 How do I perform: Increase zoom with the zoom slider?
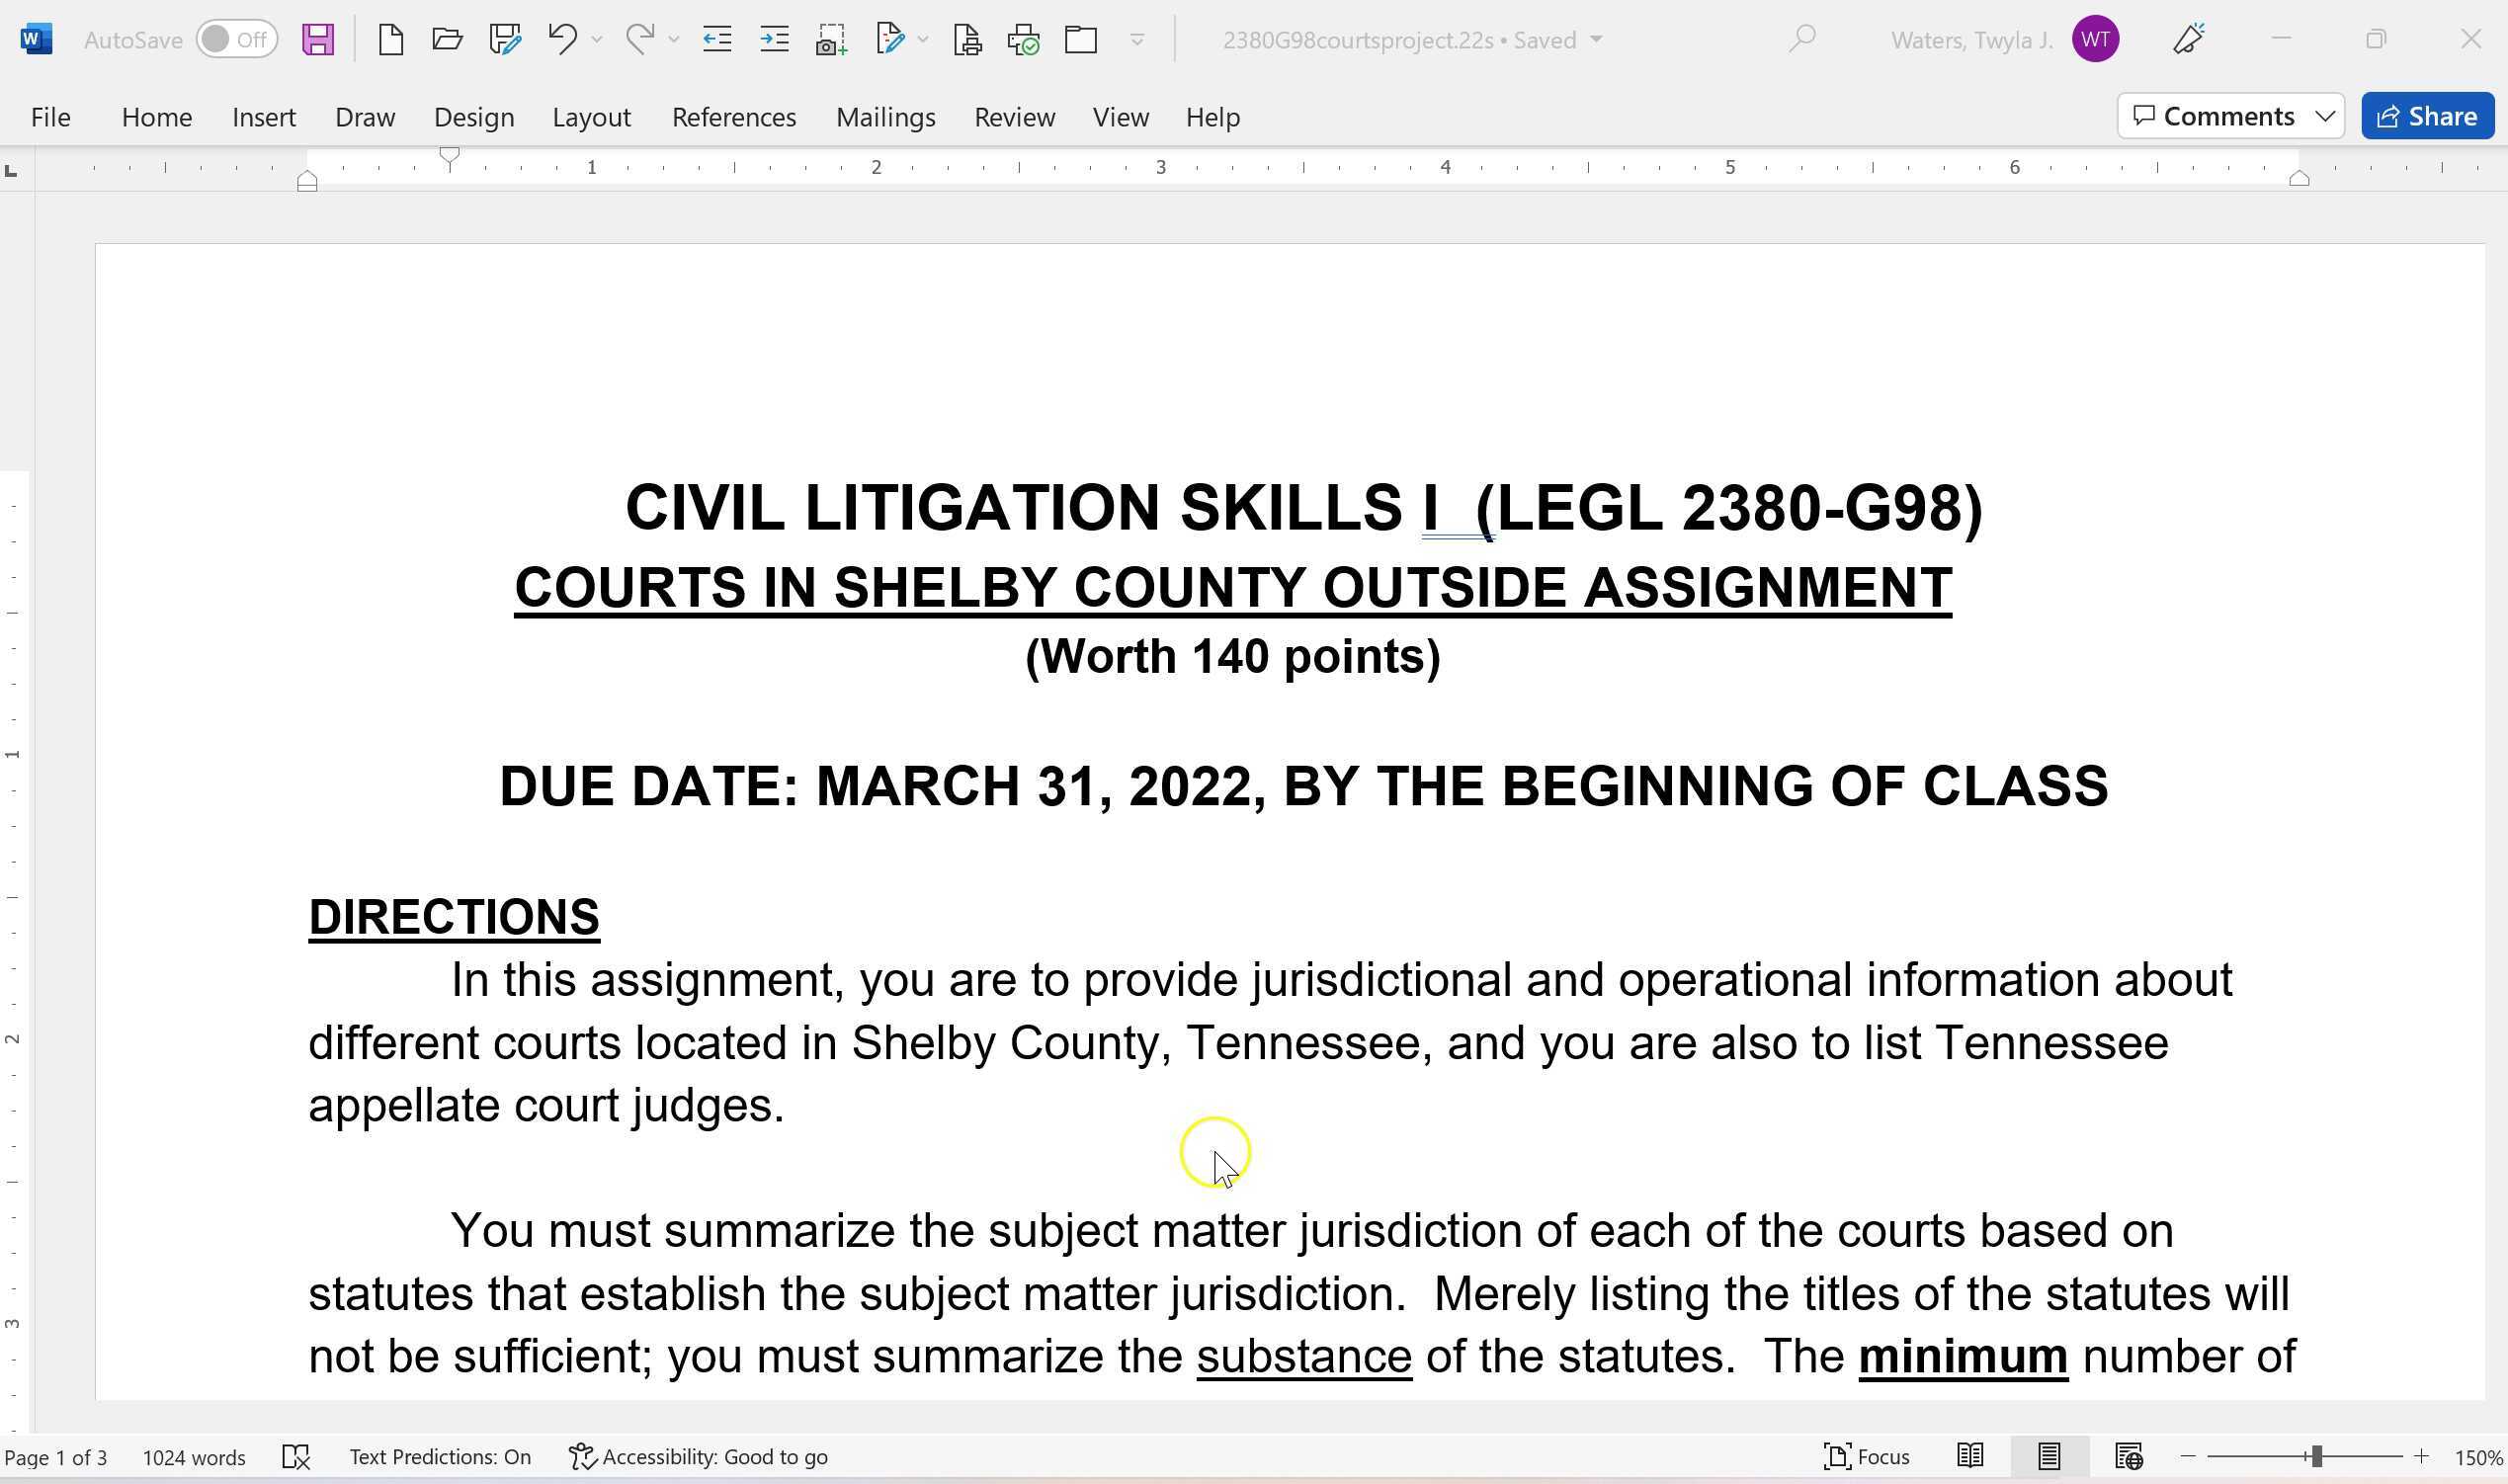click(x=2422, y=1457)
